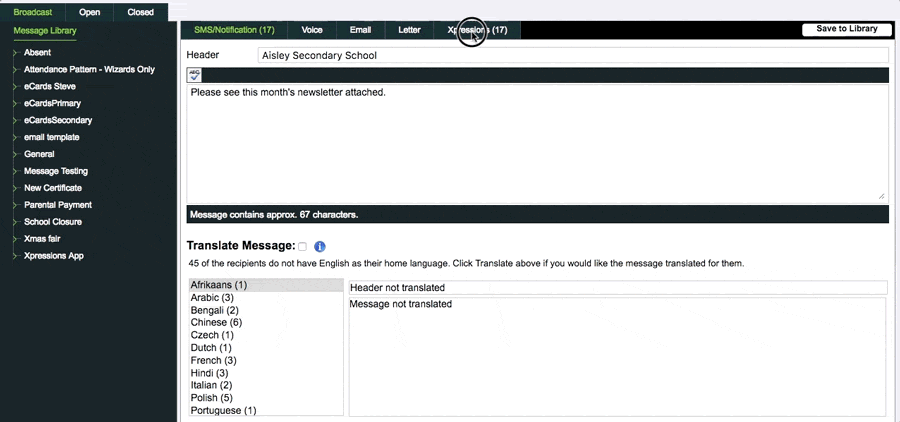Select the SMS/Notification (17) tab
900x422 pixels.
[234, 30]
